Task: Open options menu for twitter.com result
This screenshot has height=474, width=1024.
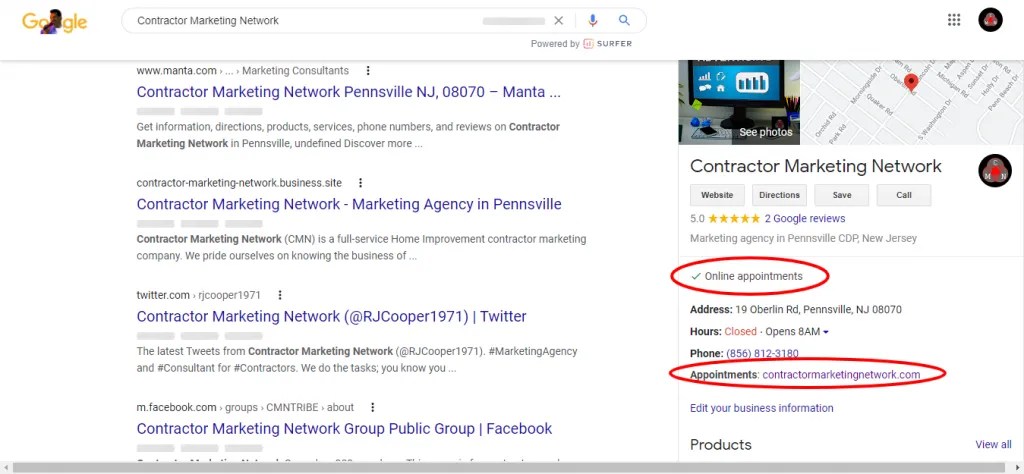Action: [280, 295]
